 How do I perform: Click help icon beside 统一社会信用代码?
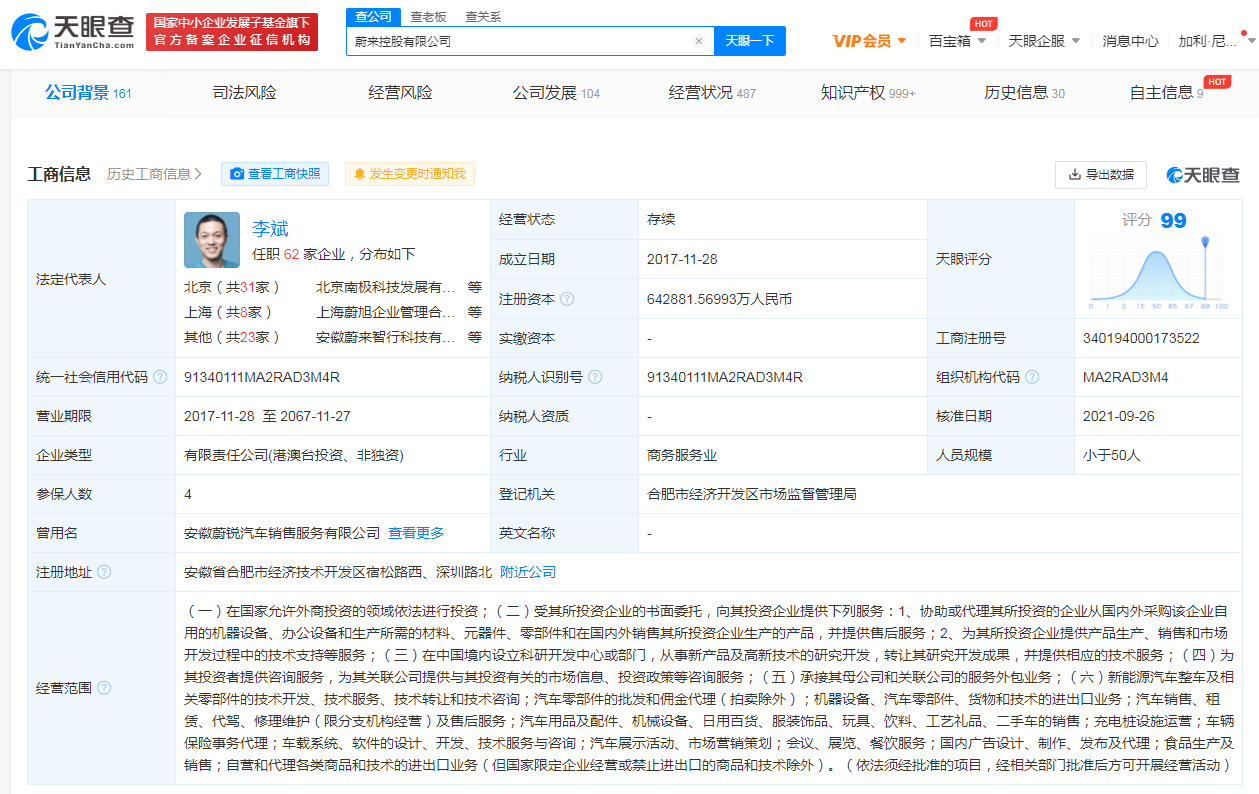pos(160,377)
